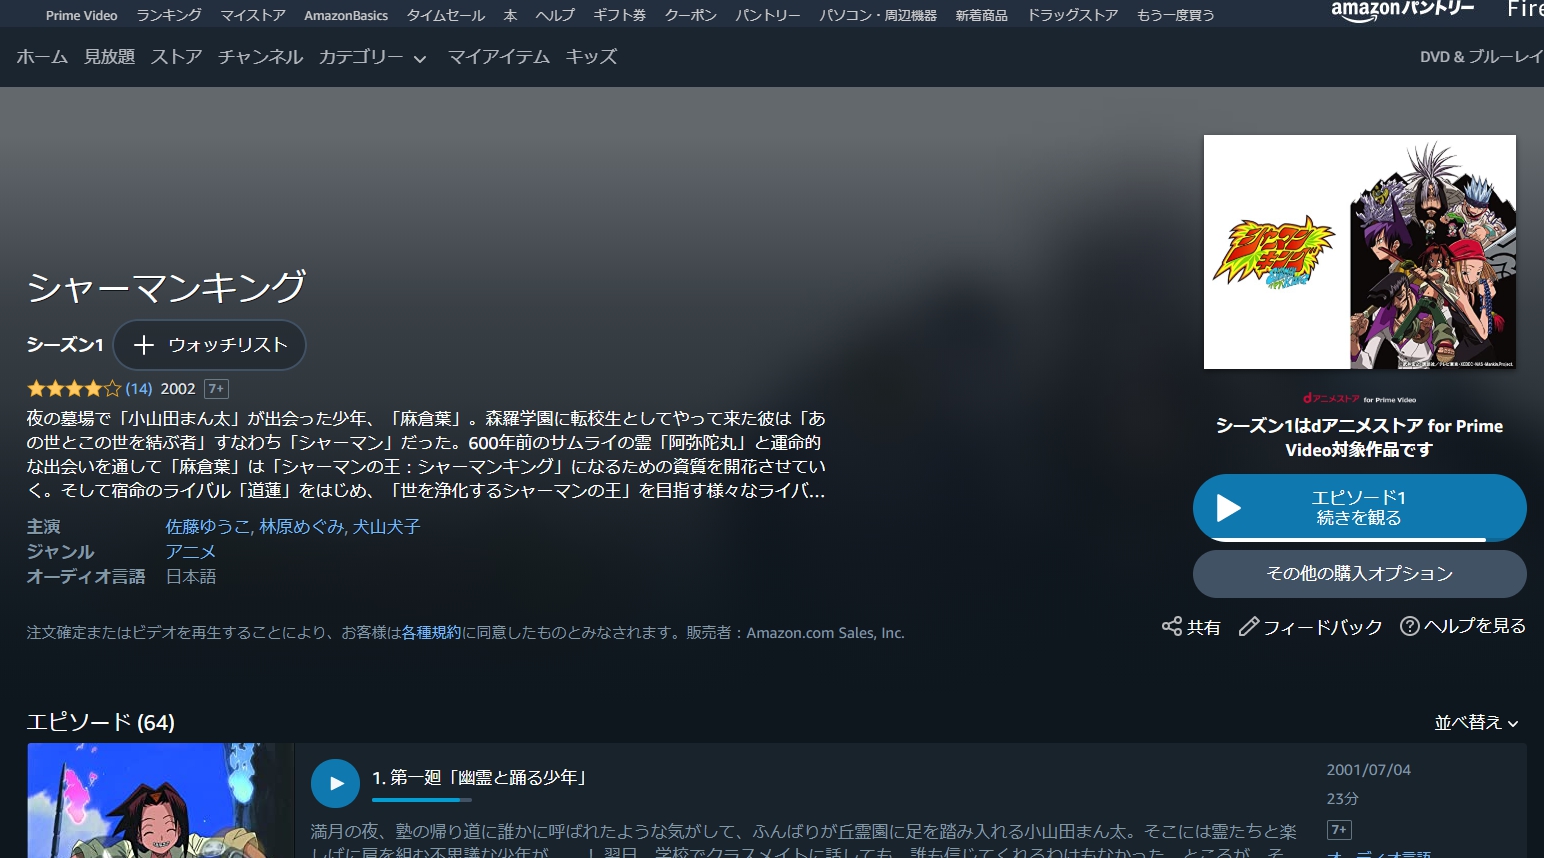Open the 本 link in top bar
This screenshot has height=858, width=1544.
[510, 15]
